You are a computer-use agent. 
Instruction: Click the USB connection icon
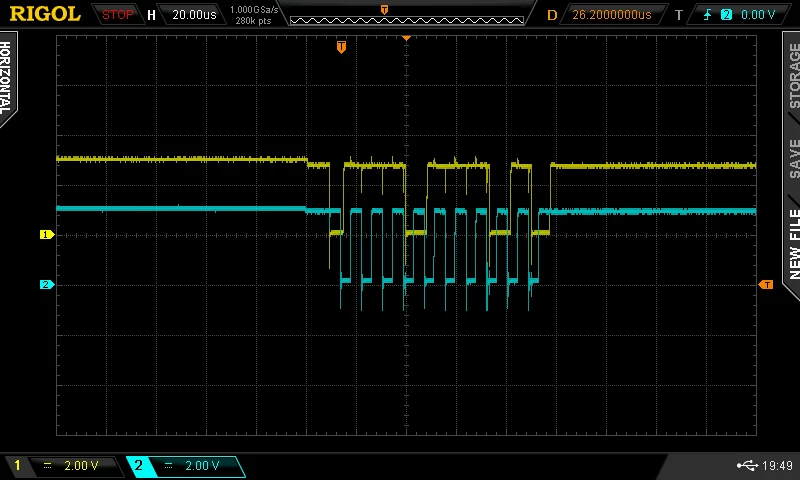[x=747, y=465]
